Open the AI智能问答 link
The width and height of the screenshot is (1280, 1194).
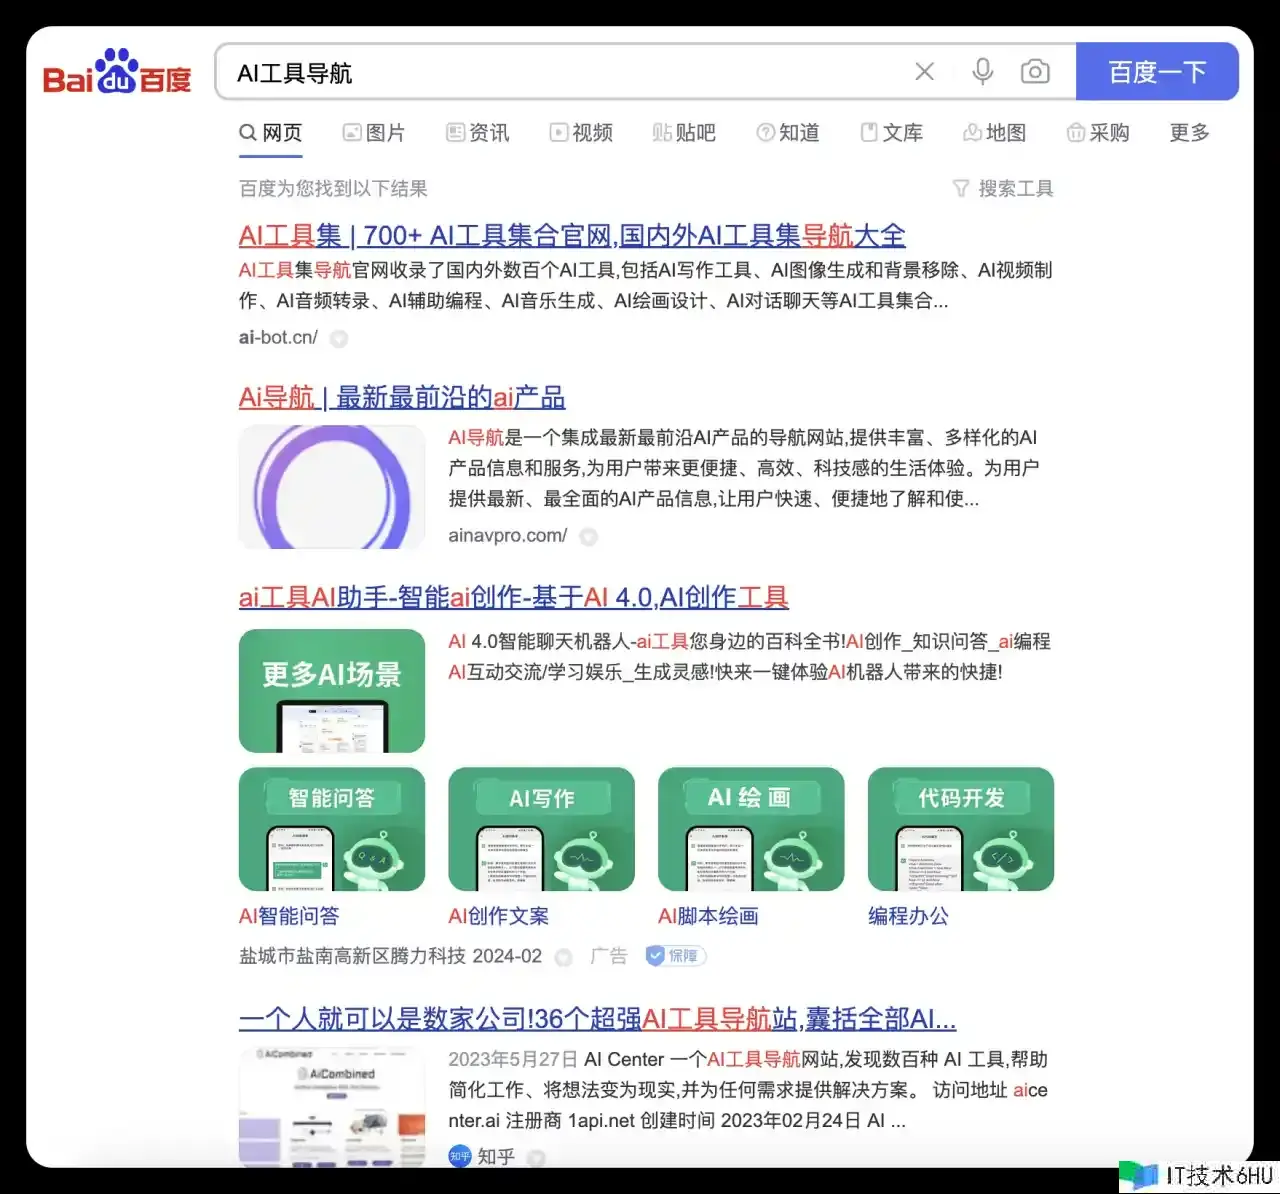tap(289, 916)
